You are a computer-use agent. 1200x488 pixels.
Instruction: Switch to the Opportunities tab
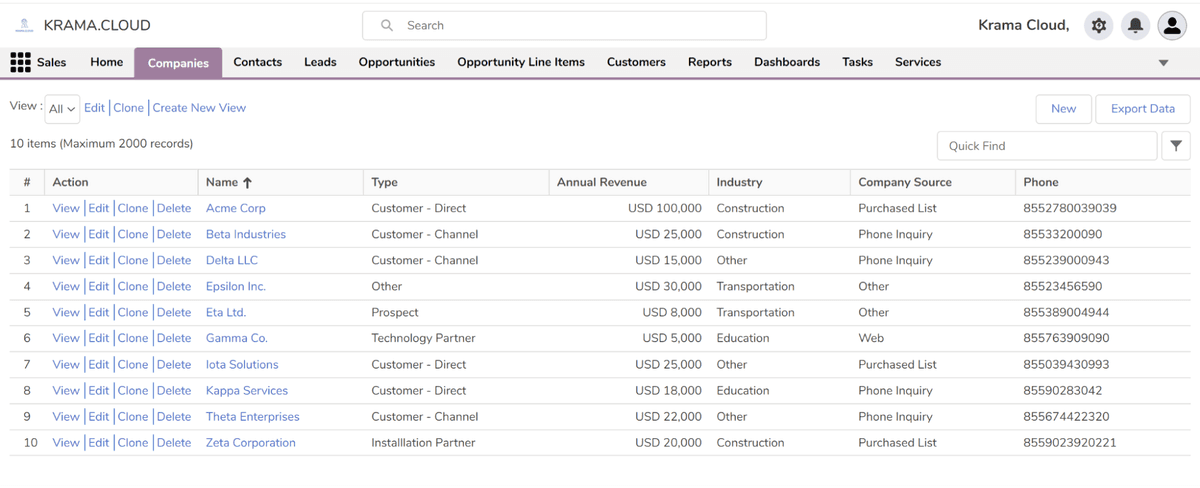(396, 62)
